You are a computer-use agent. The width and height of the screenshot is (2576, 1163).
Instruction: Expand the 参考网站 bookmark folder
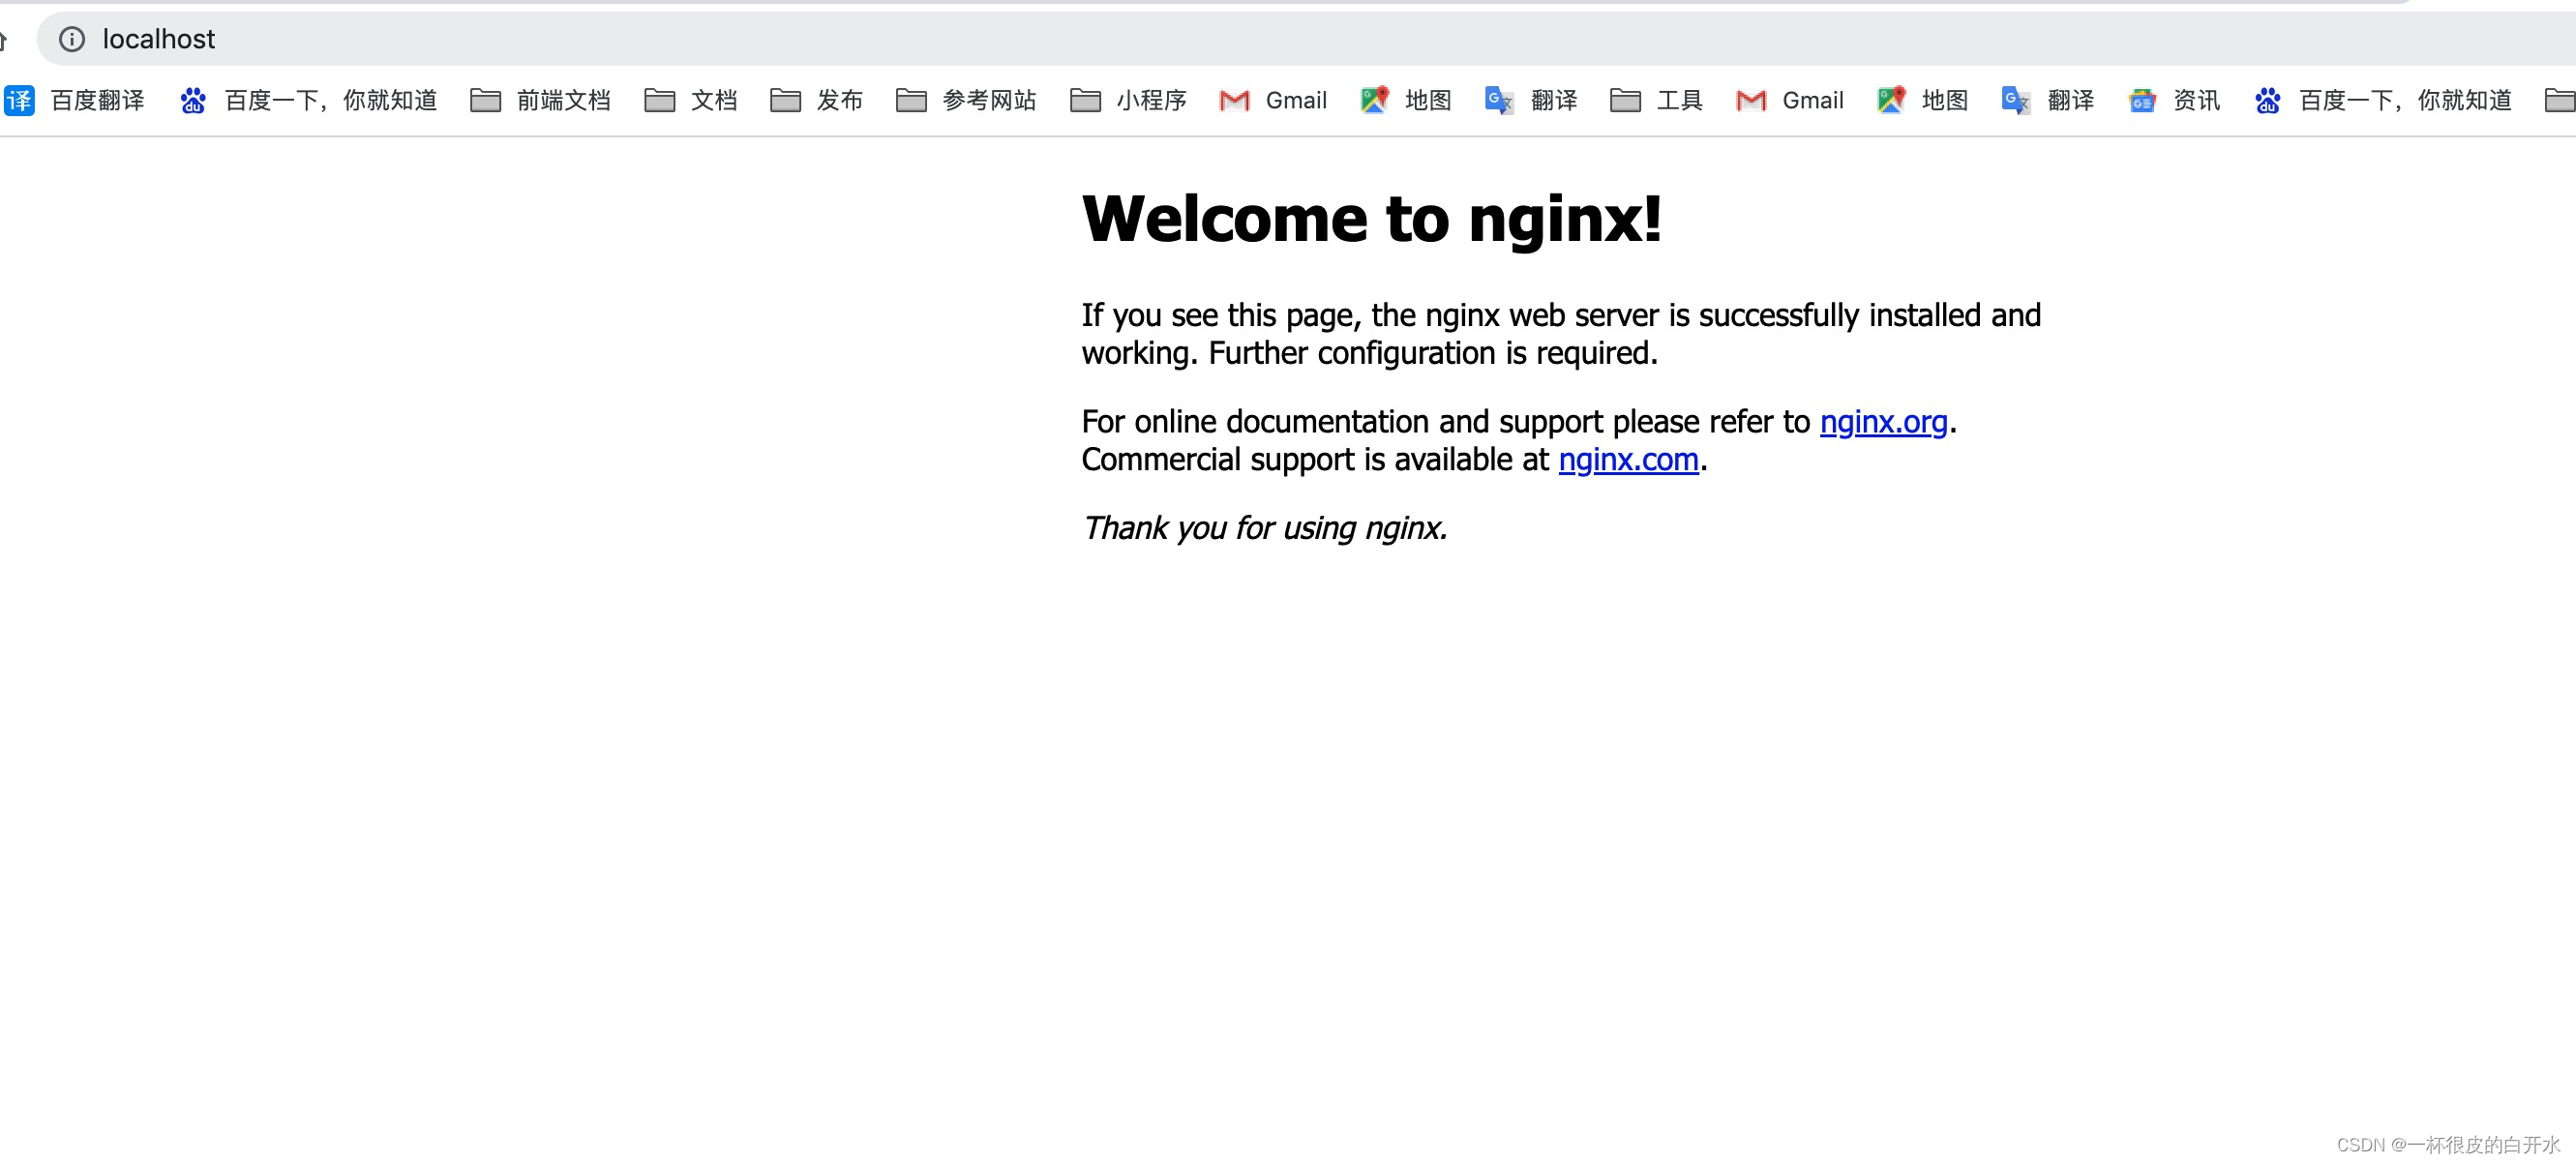click(x=911, y=100)
